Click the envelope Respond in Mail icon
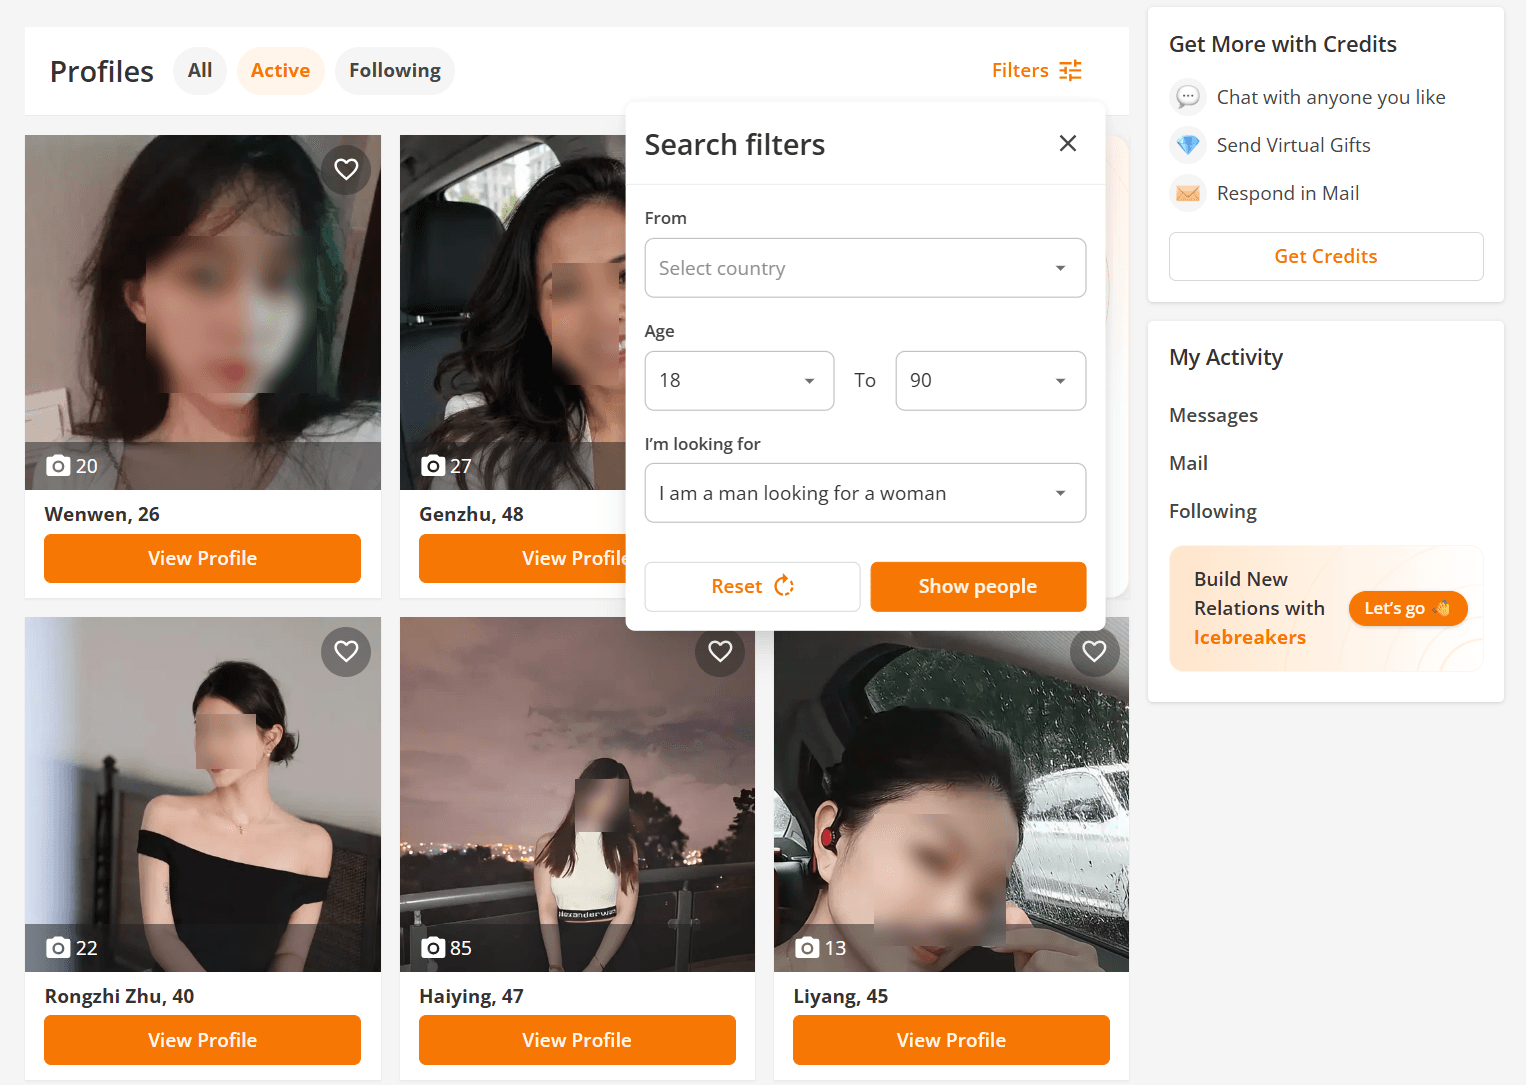This screenshot has width=1526, height=1085. coord(1188,193)
